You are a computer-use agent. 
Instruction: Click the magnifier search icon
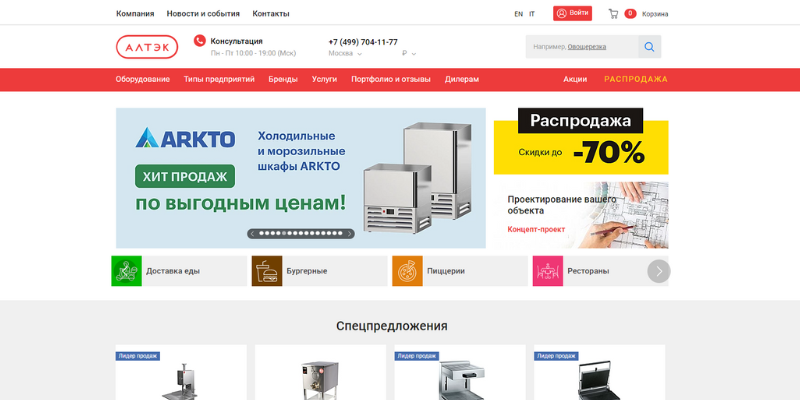pos(649,47)
